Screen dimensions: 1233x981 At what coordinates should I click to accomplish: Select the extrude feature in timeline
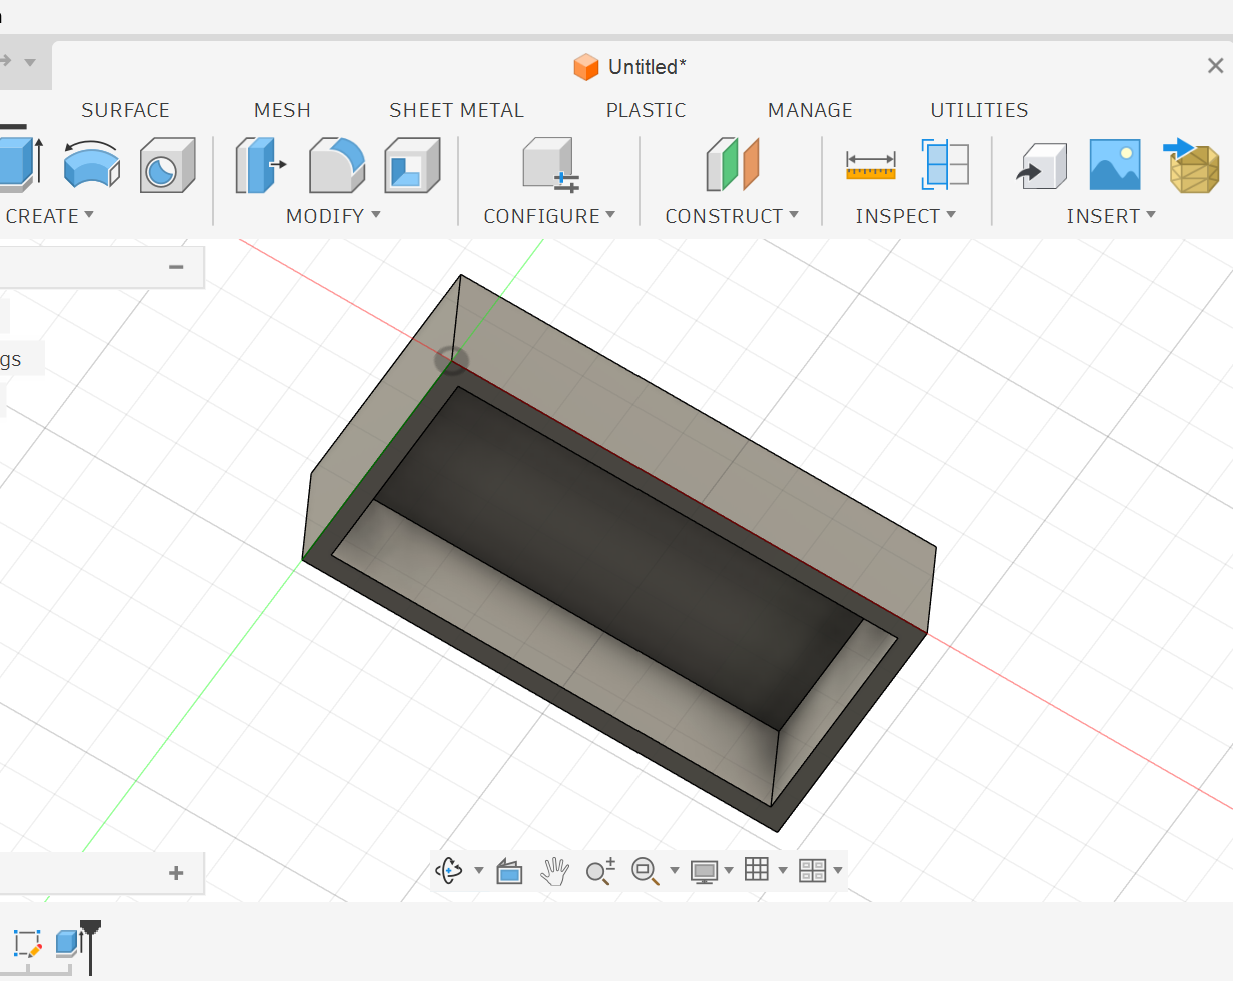coord(67,942)
